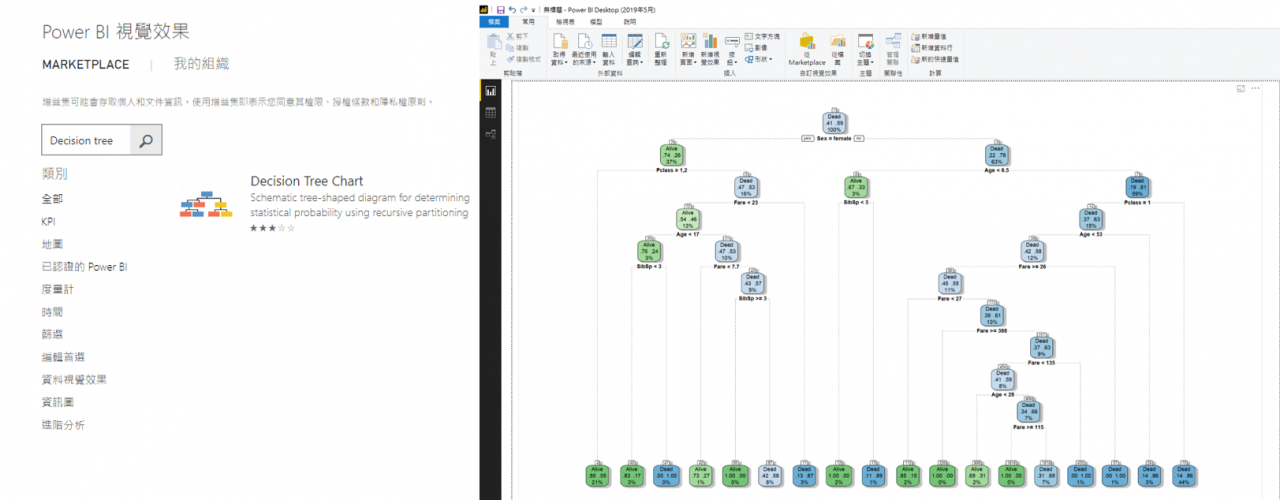Expand the 編輯查詢 dropdown arrow
1280x500 pixels.
point(641,63)
